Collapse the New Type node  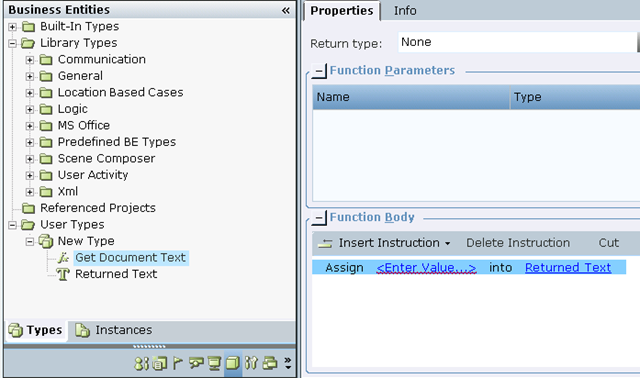coord(30,242)
